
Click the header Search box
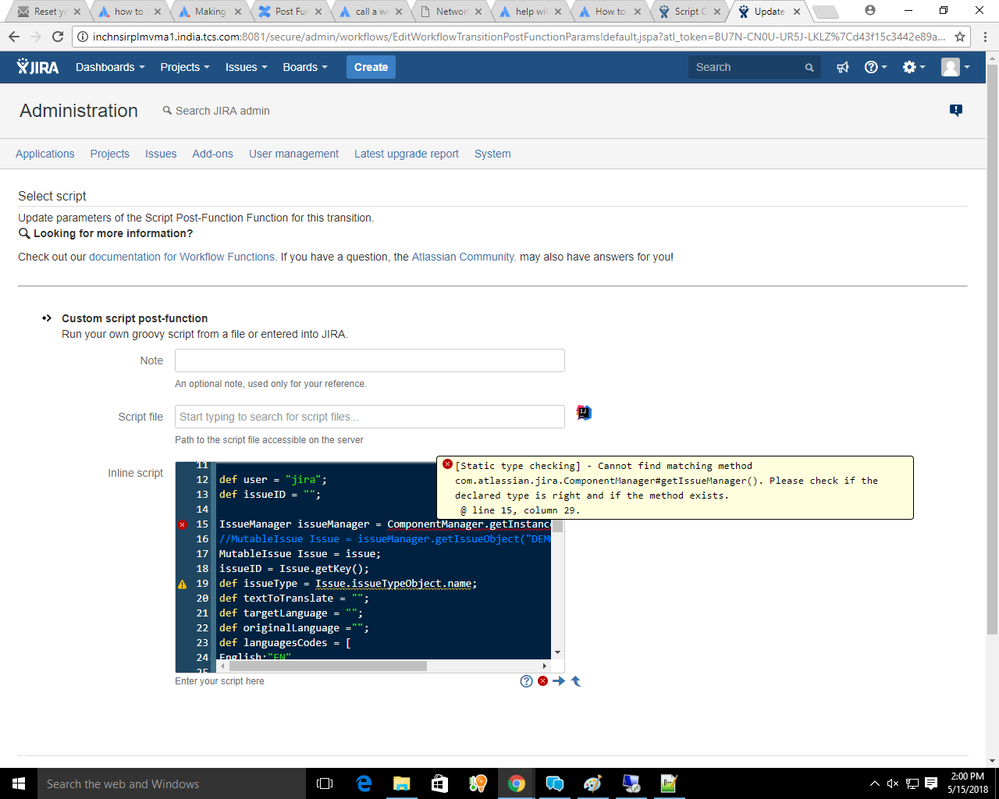(754, 67)
